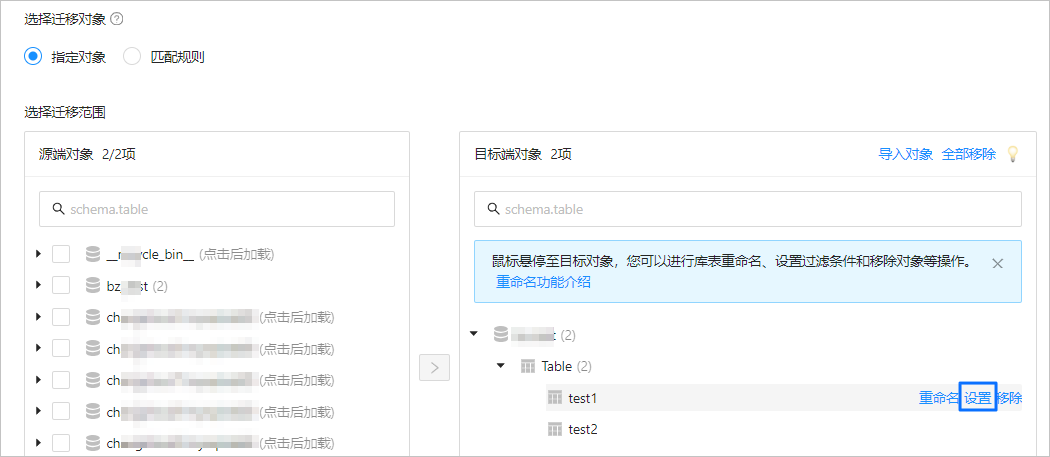Screen dimensions: 1050x457
Task: Click the 选择迁移范围 section label
Action: [65, 112]
